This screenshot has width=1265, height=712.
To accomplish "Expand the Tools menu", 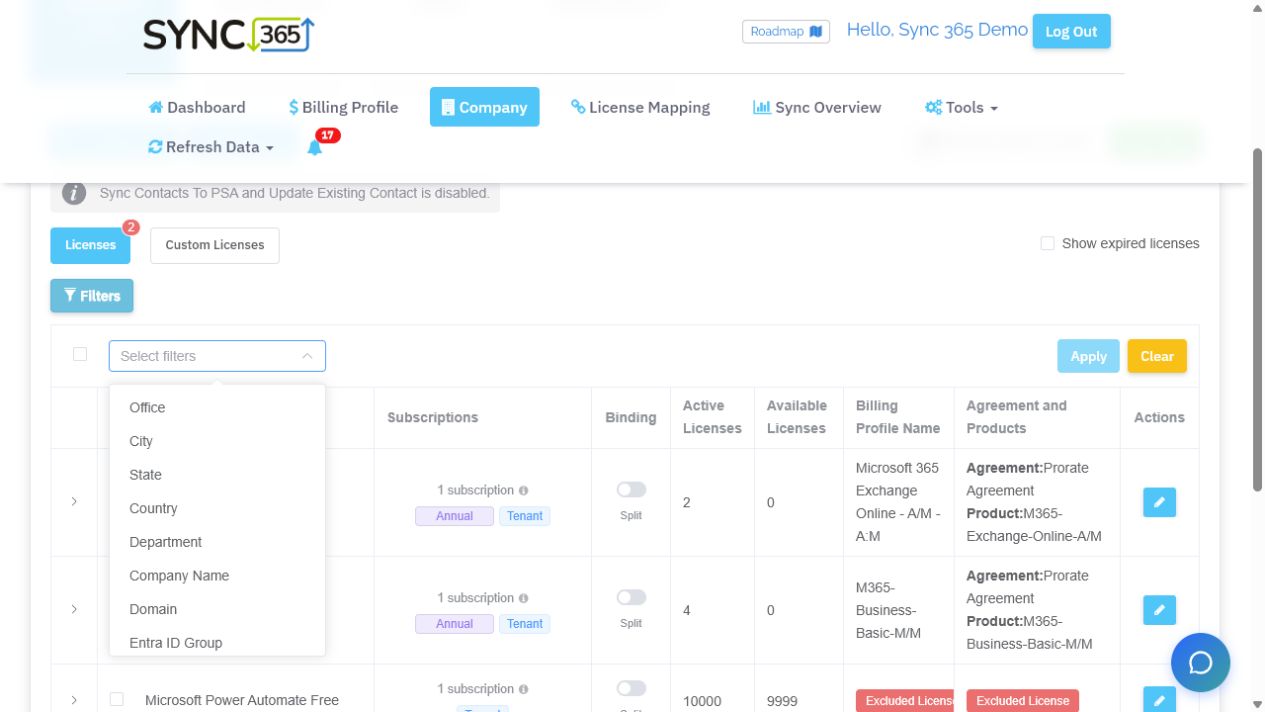I will [961, 107].
